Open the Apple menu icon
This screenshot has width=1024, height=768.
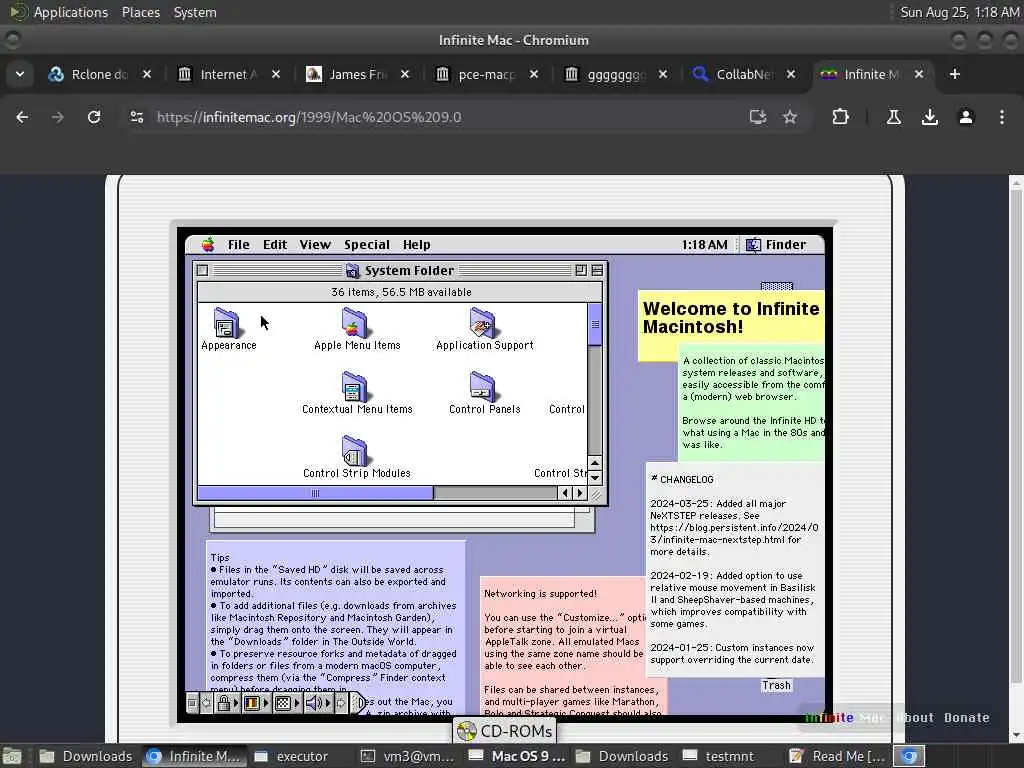208,244
